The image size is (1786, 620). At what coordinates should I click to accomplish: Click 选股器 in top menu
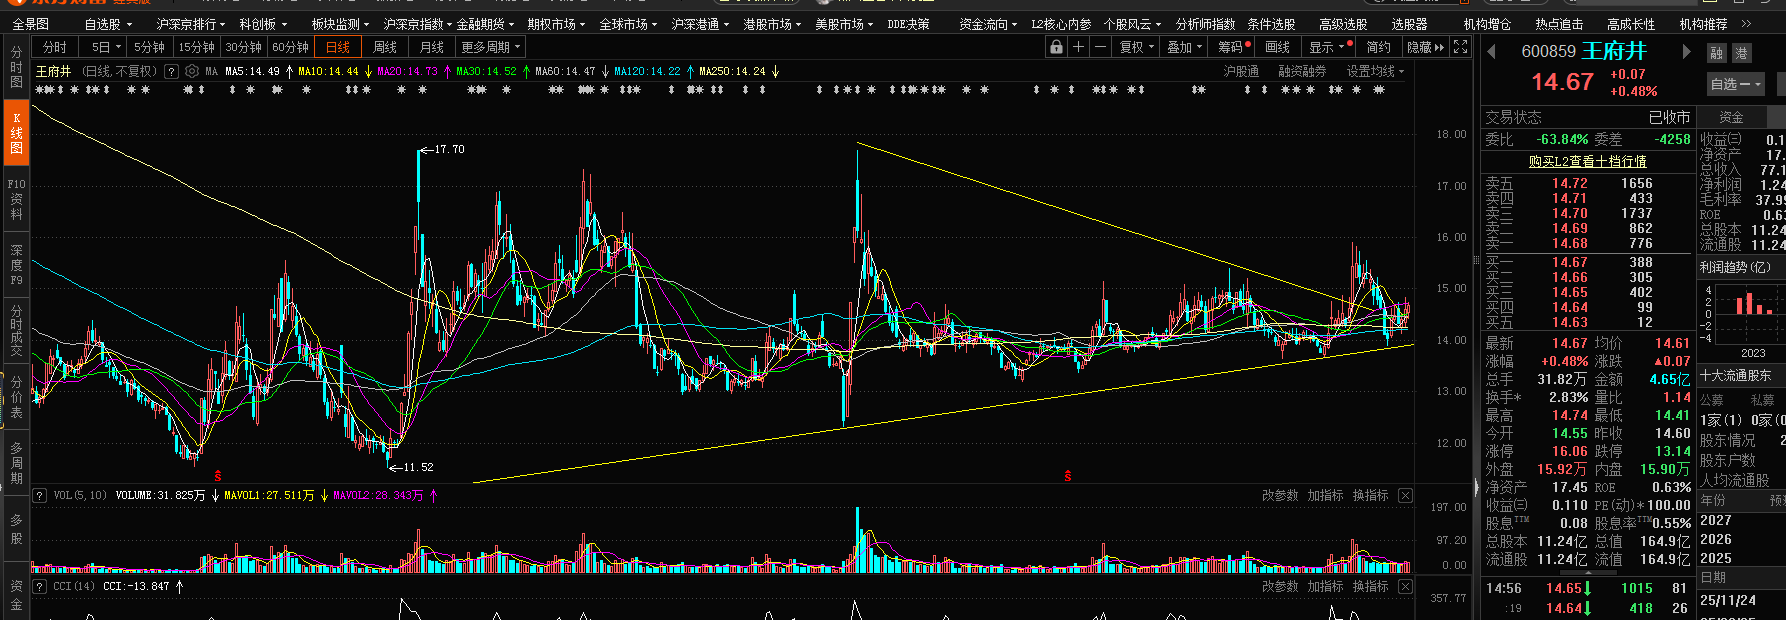click(1409, 23)
